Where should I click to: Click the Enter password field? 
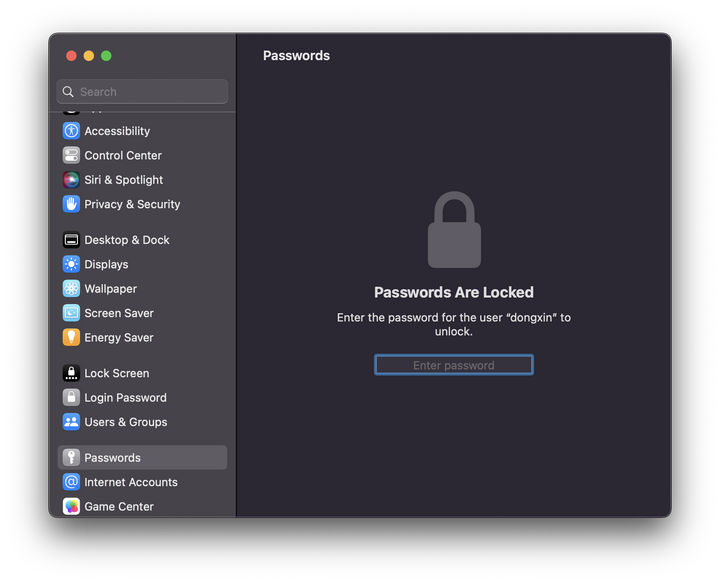(454, 365)
